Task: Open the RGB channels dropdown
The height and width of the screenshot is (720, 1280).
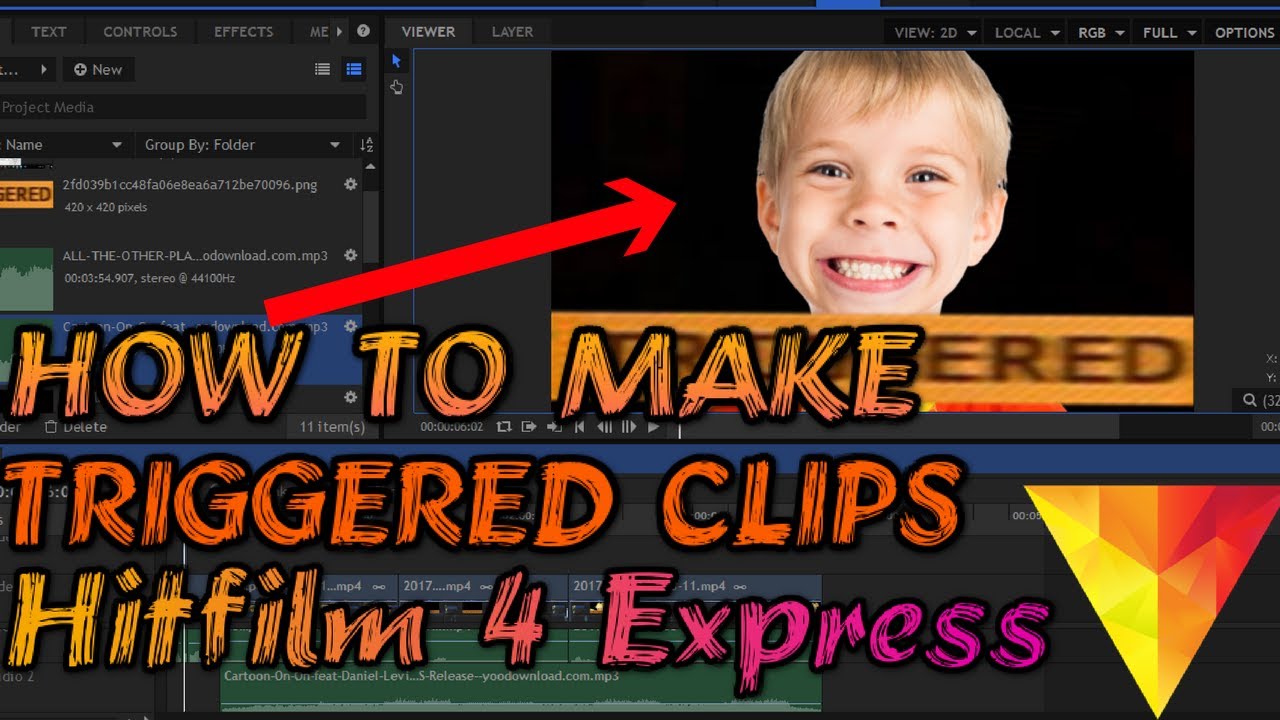Action: coord(1100,32)
